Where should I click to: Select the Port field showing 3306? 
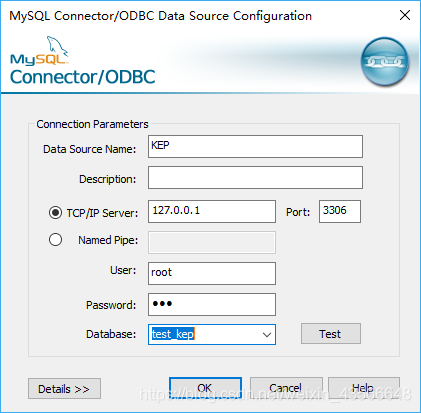tap(340, 211)
